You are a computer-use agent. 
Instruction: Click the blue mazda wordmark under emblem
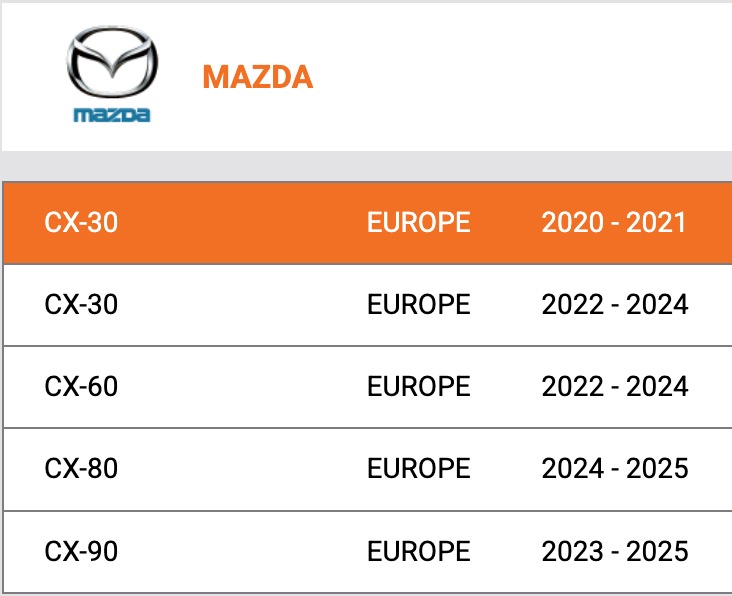coord(113,114)
